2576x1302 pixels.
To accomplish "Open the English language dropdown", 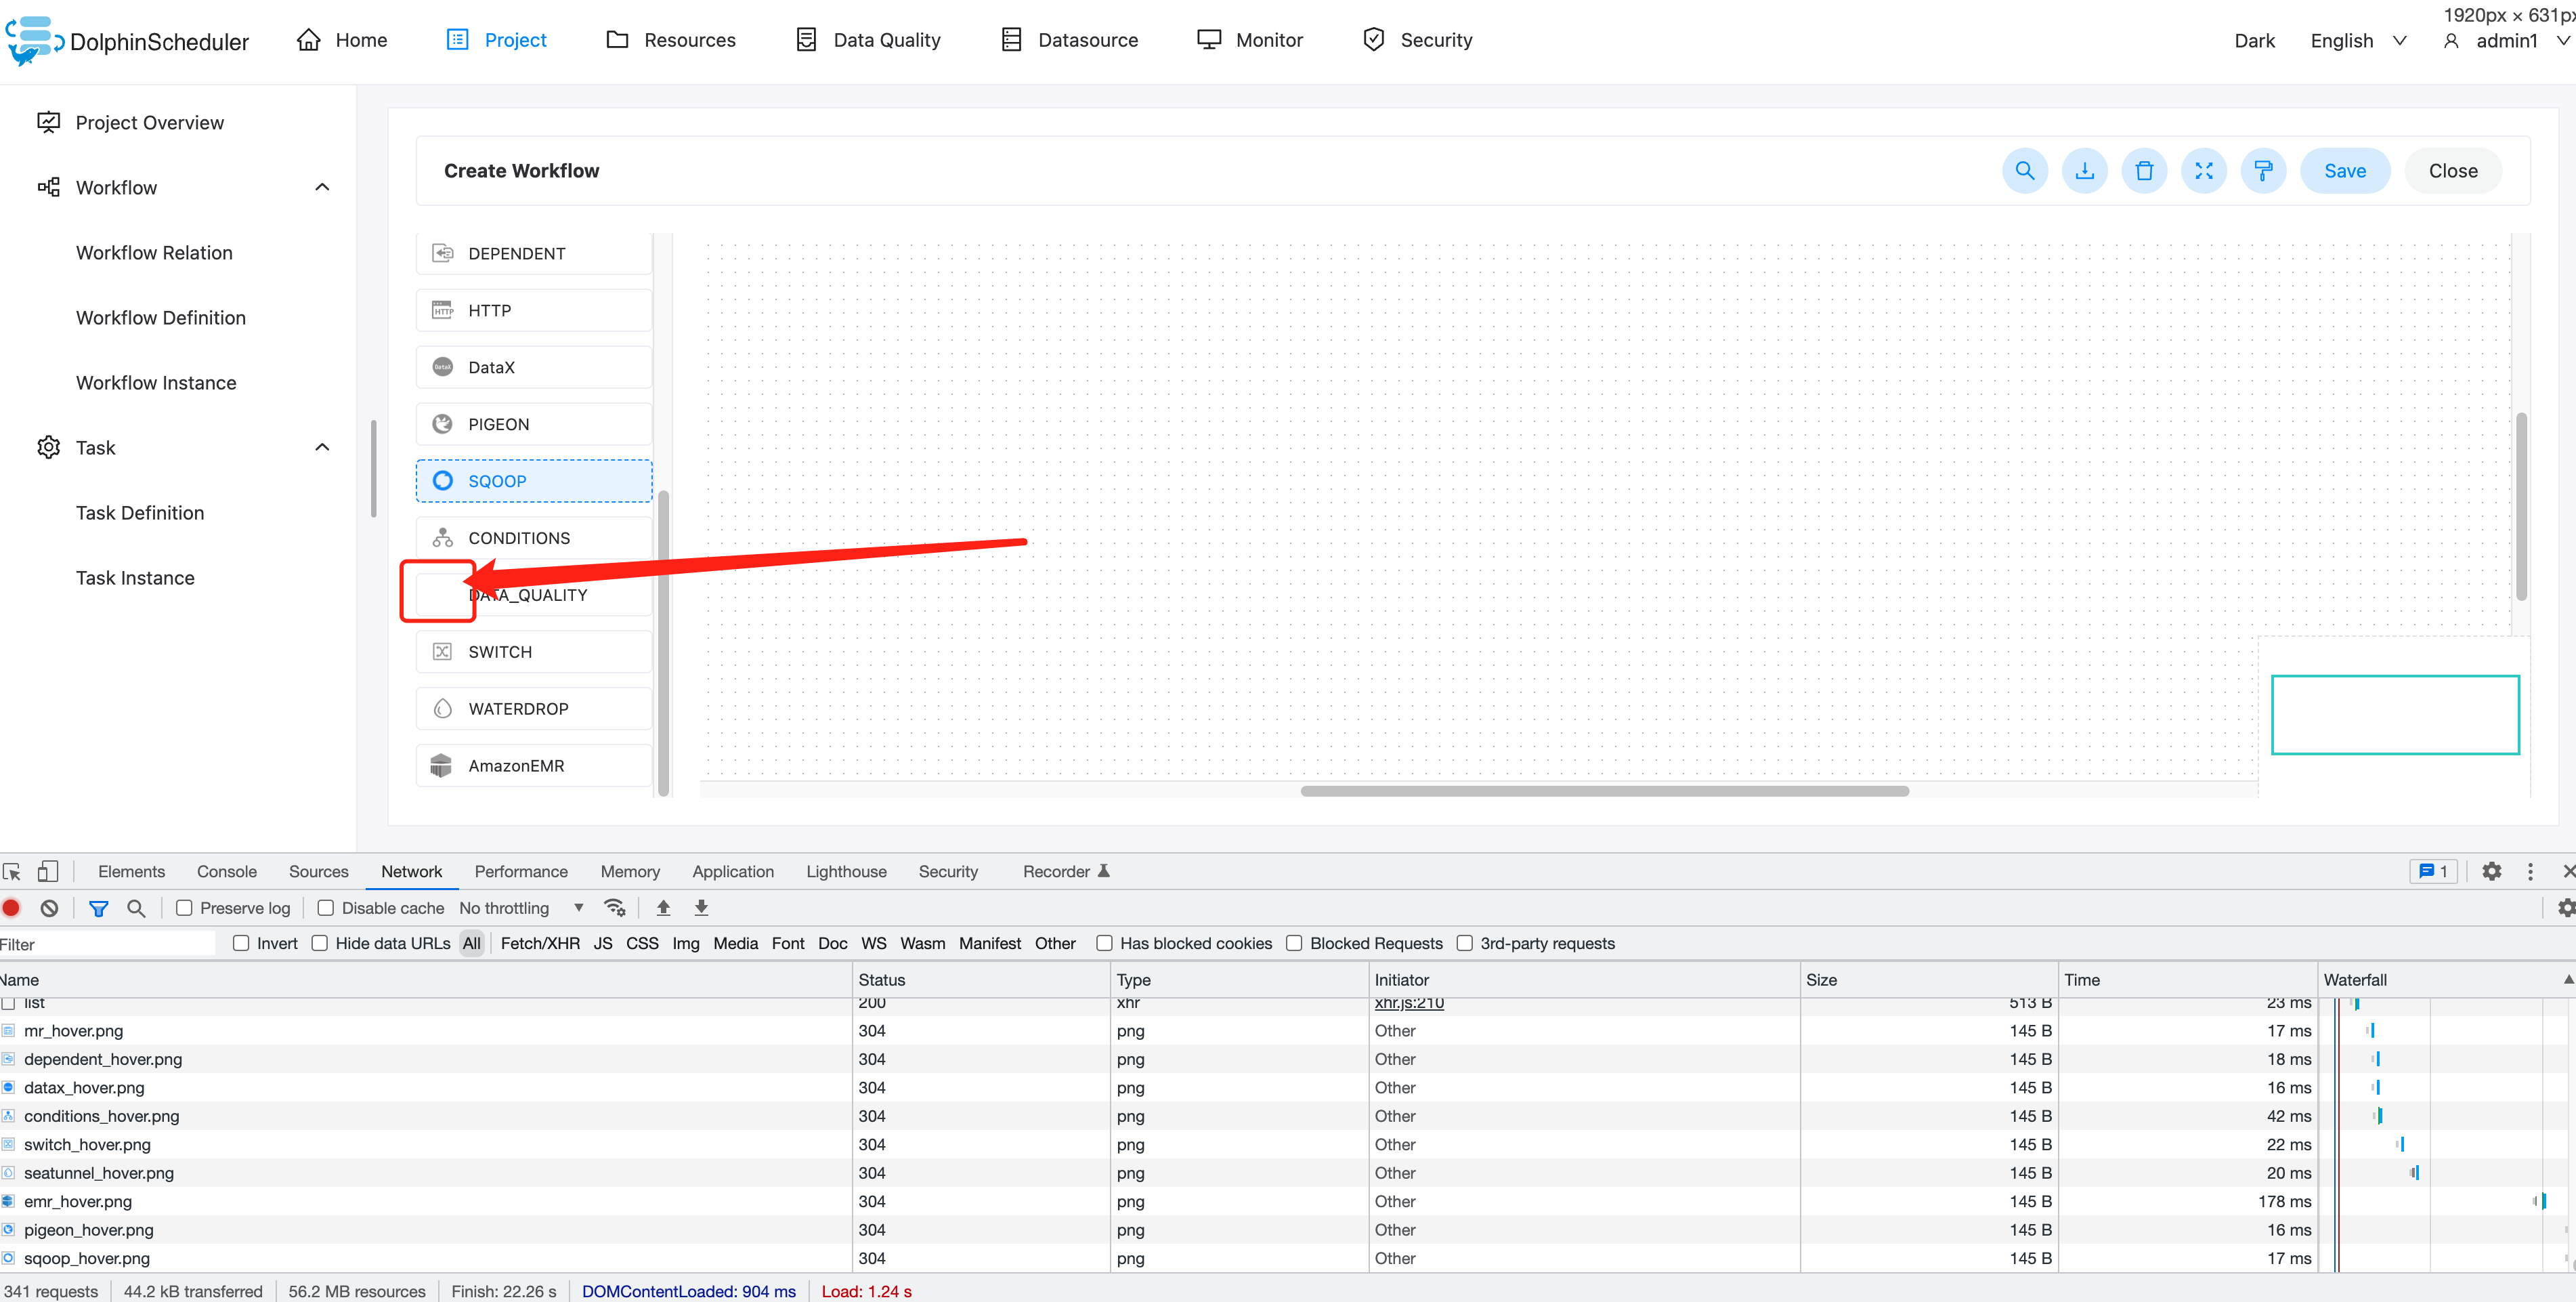I will pyautogui.click(x=2357, y=41).
